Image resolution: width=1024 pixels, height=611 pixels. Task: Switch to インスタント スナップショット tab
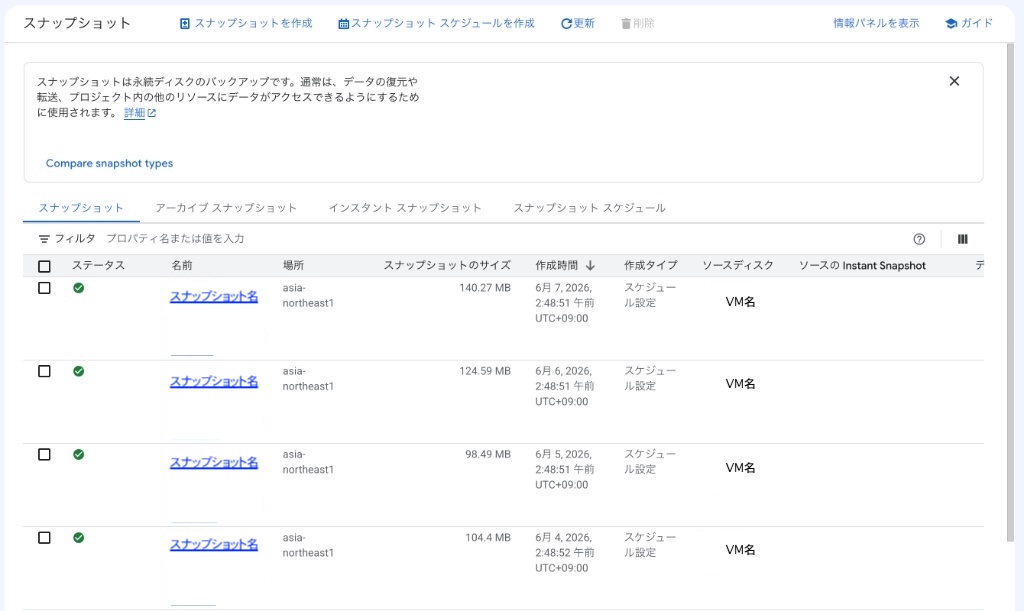click(405, 208)
